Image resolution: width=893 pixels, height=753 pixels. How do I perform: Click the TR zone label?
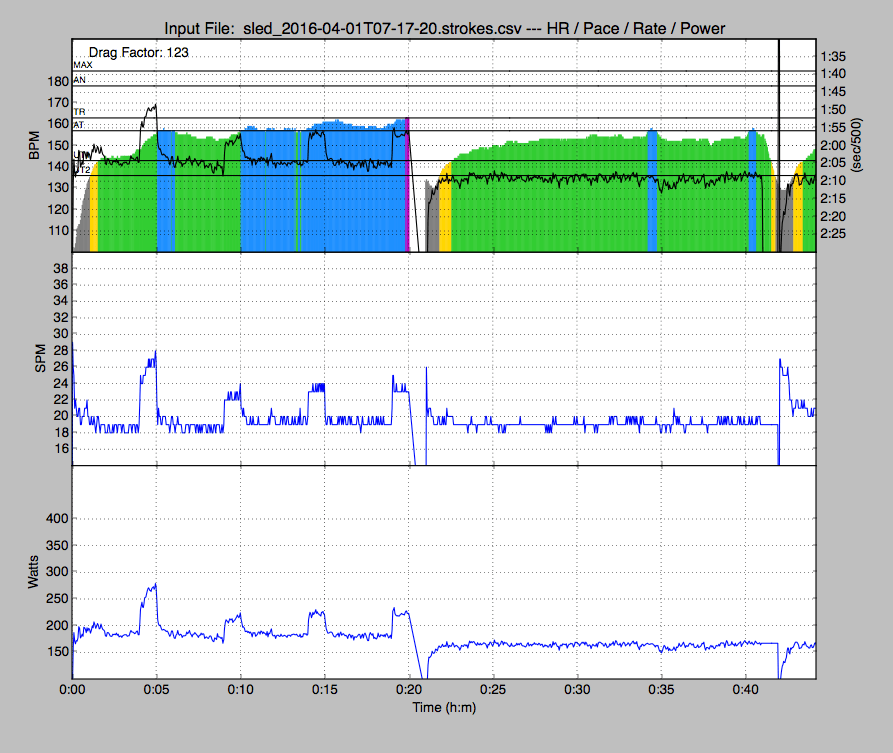click(80, 113)
